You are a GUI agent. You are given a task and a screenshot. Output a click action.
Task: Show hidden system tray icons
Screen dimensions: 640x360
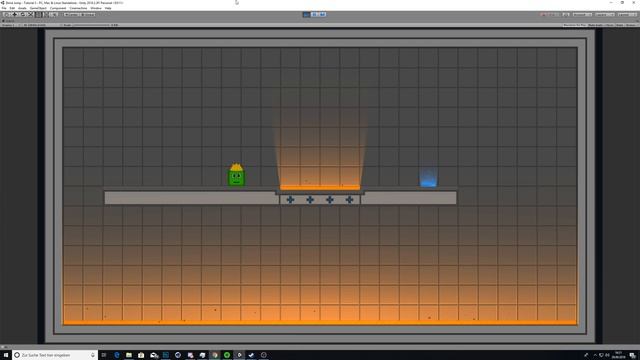tap(595, 355)
